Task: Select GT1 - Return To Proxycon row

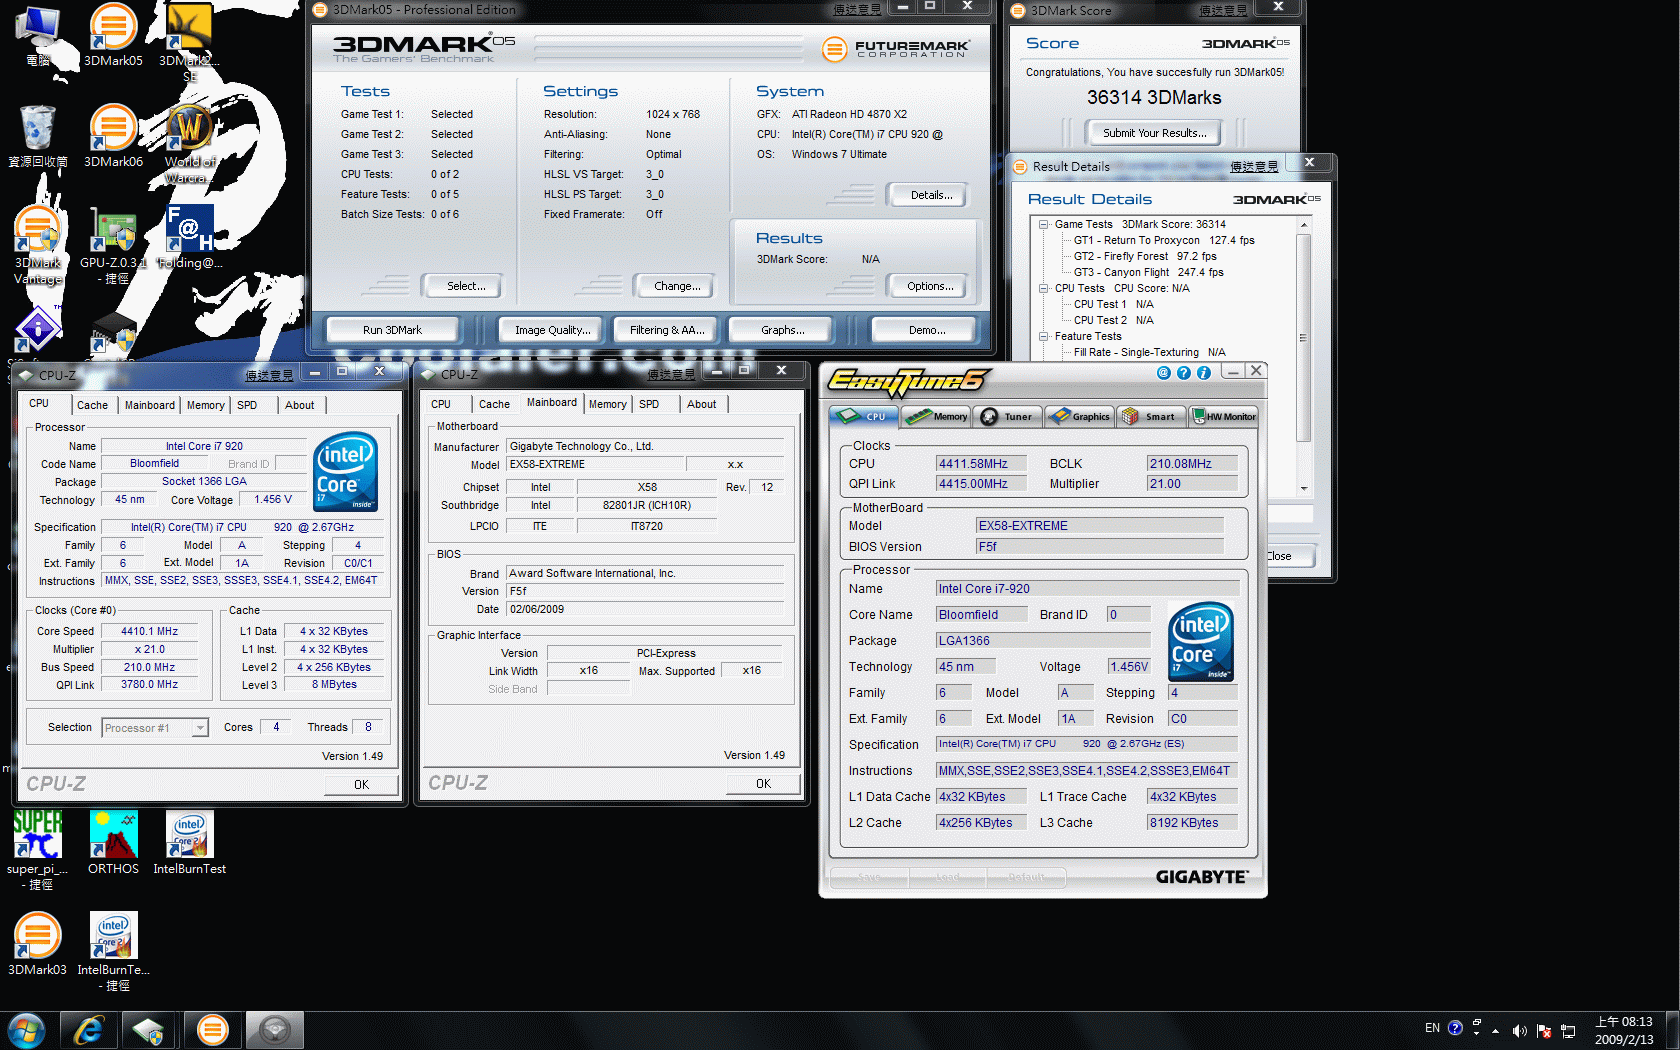Action: pos(1164,240)
